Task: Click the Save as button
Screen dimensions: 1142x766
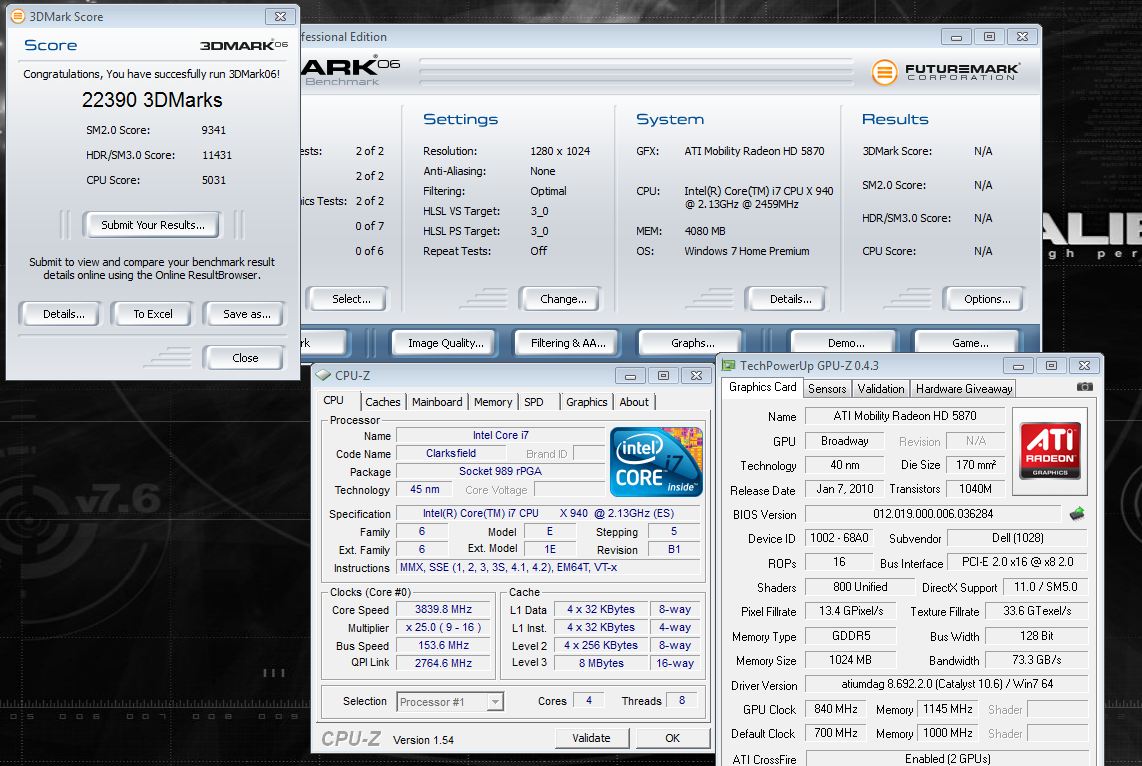Action: coord(246,314)
